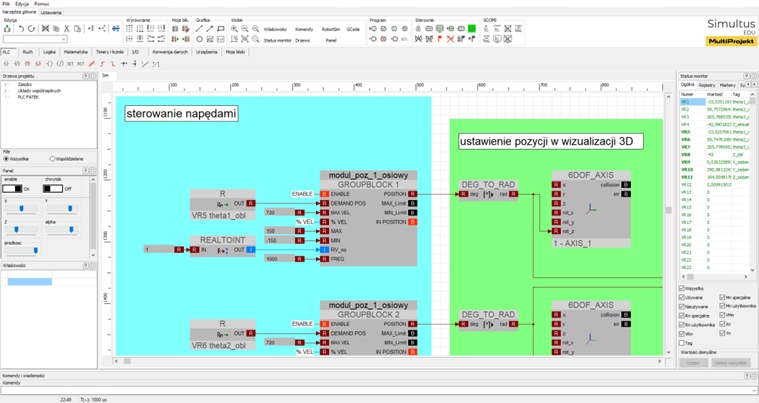Select the ellipse shape tool in Grafika
The width and height of the screenshot is (759, 403).
(199, 40)
